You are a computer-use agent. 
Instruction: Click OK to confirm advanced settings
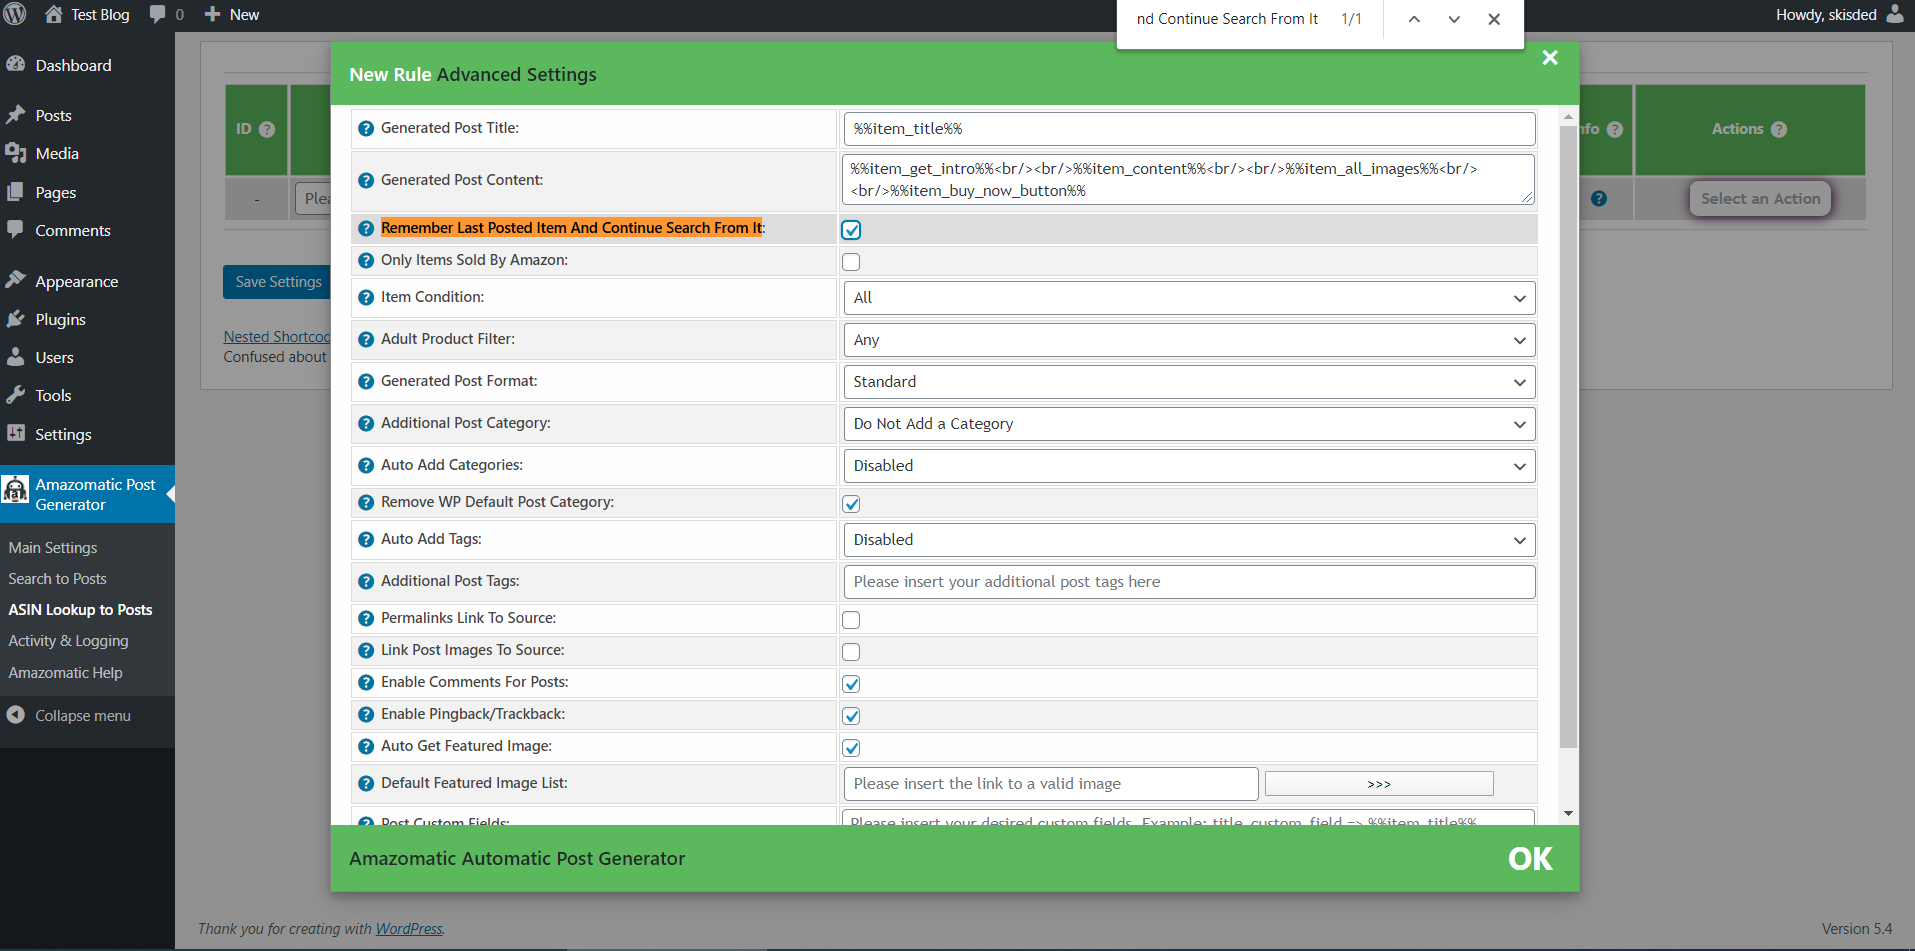click(x=1530, y=859)
